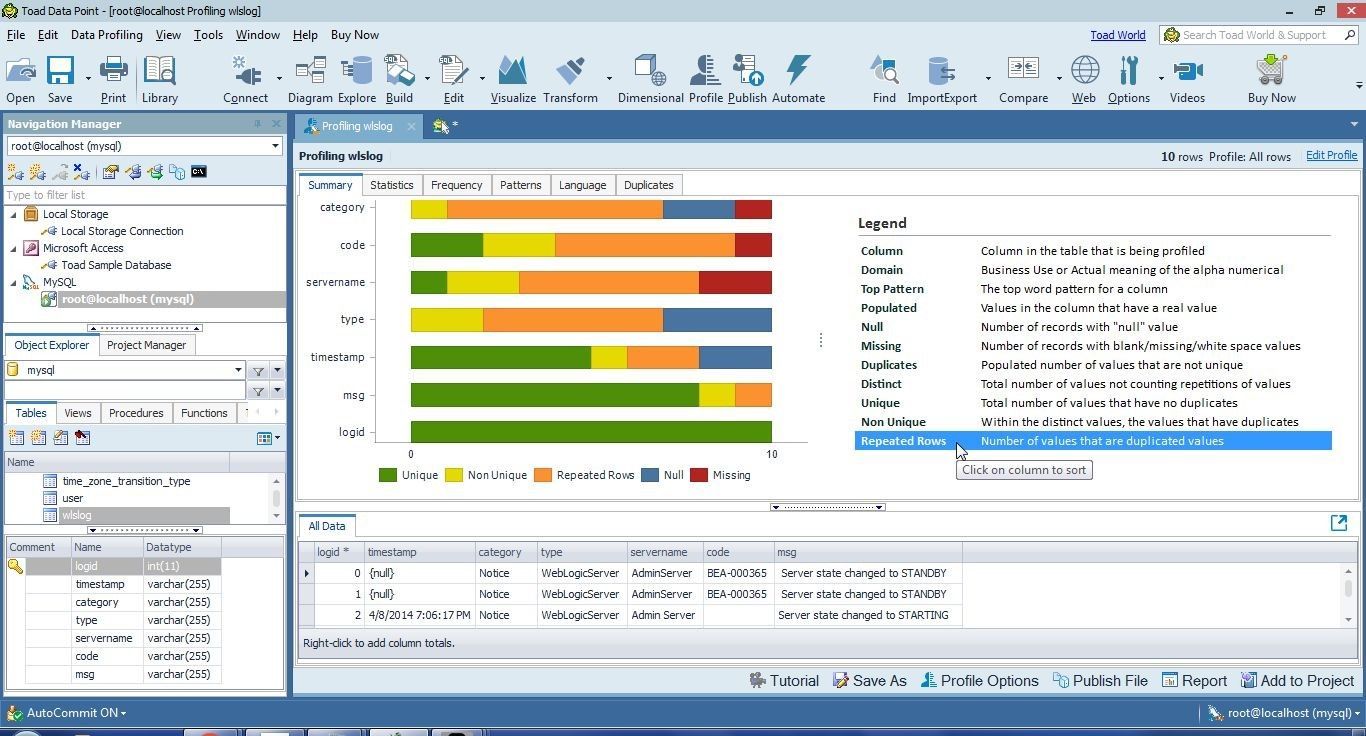Switch to the Project Manager tab

pos(146,345)
